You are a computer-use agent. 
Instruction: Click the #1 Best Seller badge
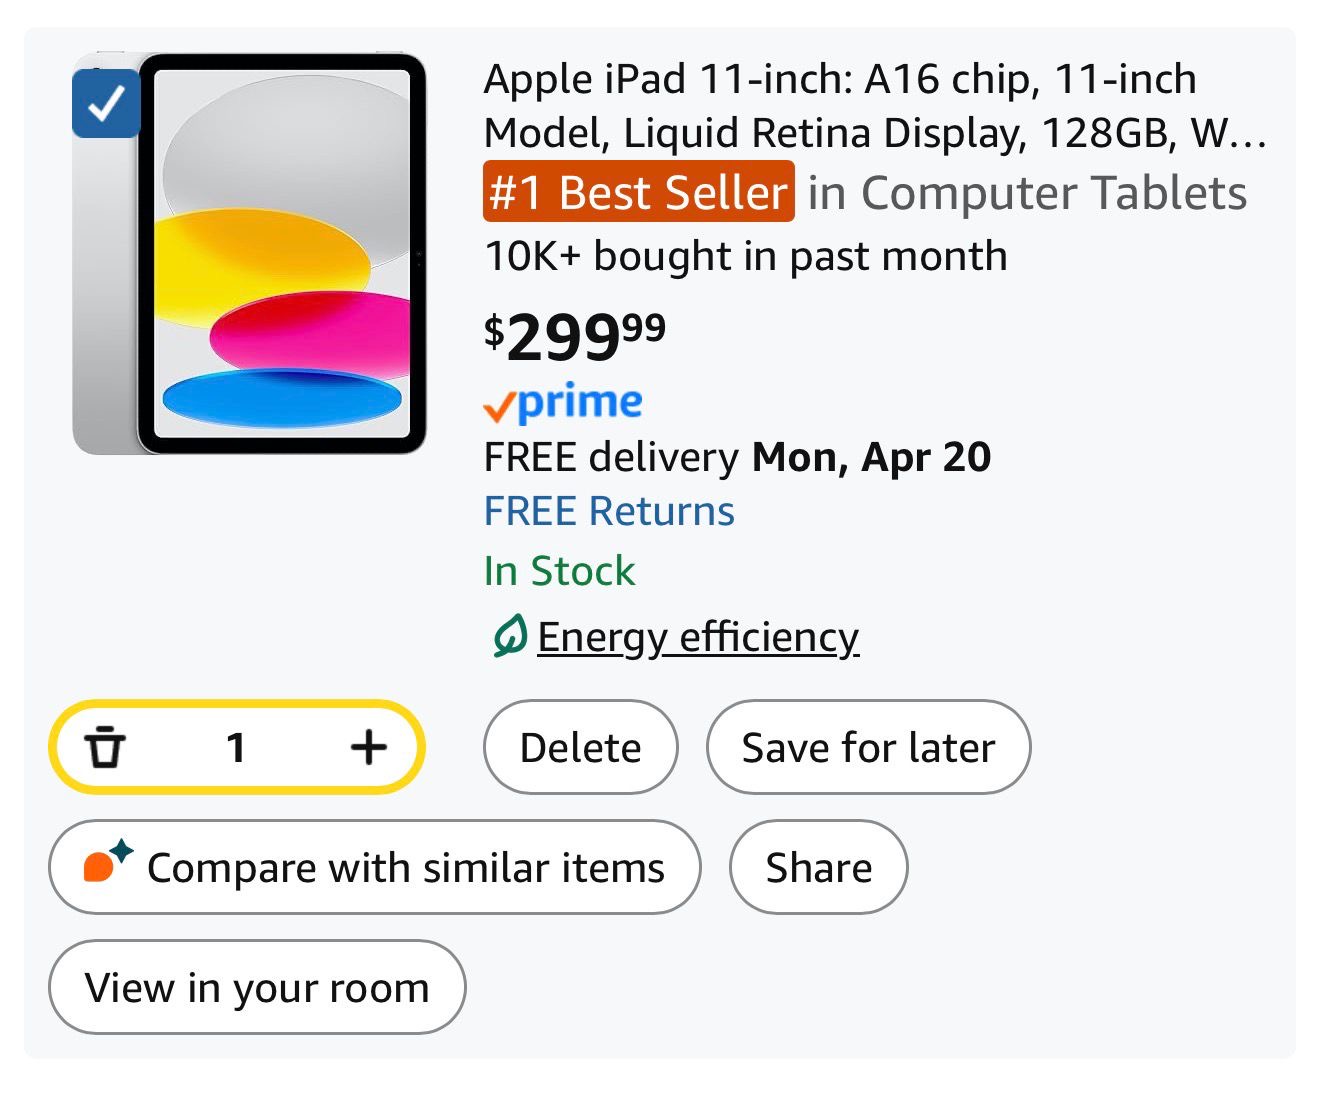click(638, 192)
